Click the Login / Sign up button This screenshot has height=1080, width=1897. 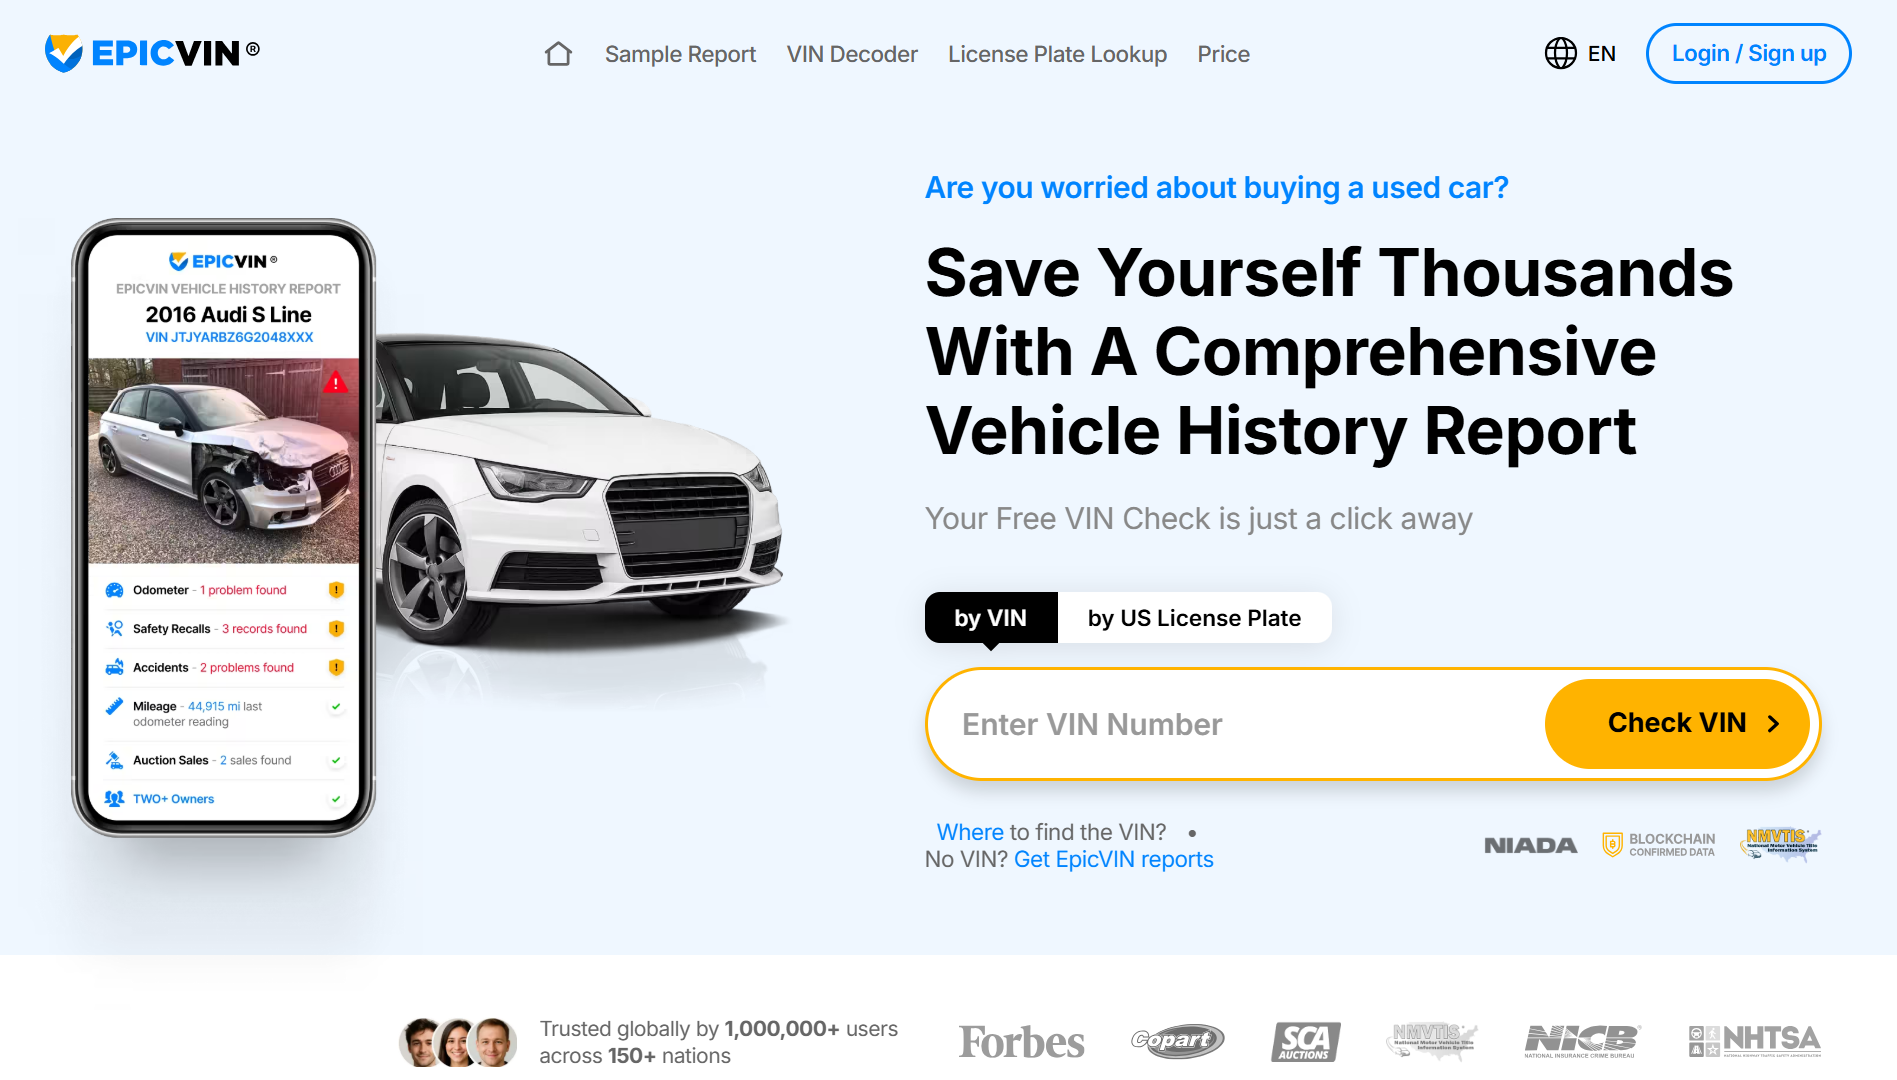pos(1748,54)
